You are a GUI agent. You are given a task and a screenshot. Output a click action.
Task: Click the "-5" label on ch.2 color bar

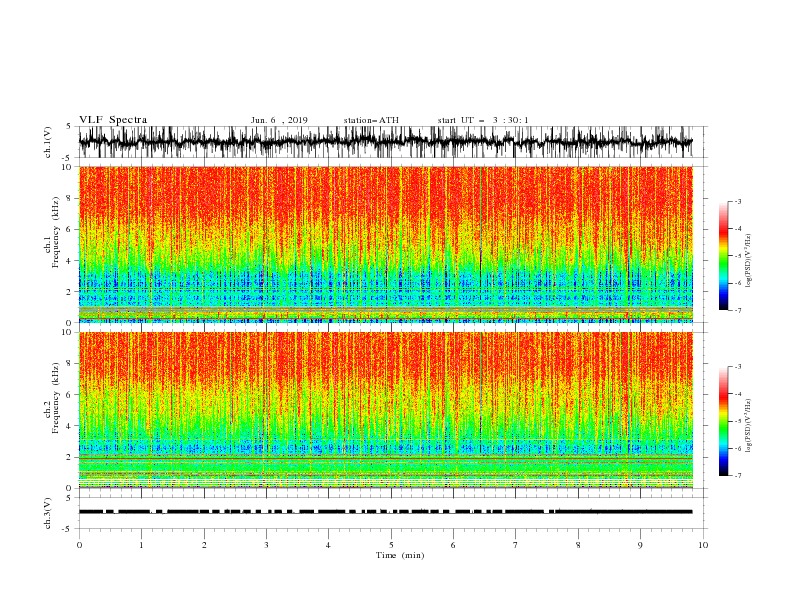coord(738,421)
